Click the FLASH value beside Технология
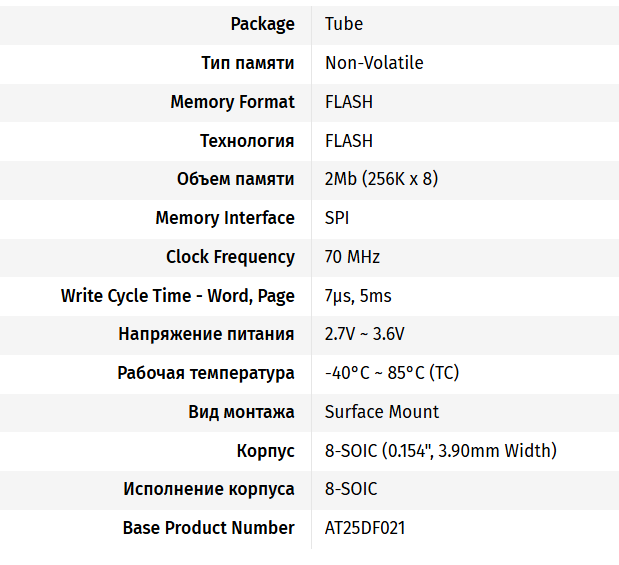This screenshot has height=565, width=619. [x=349, y=141]
